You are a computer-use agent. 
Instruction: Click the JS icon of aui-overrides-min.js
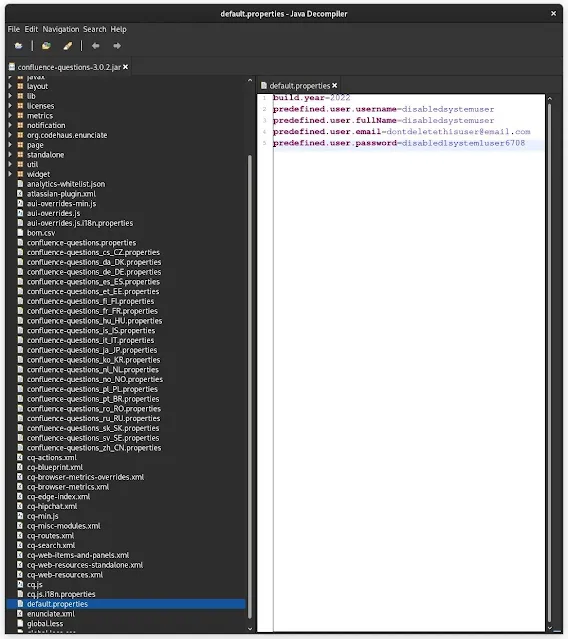click(20, 203)
